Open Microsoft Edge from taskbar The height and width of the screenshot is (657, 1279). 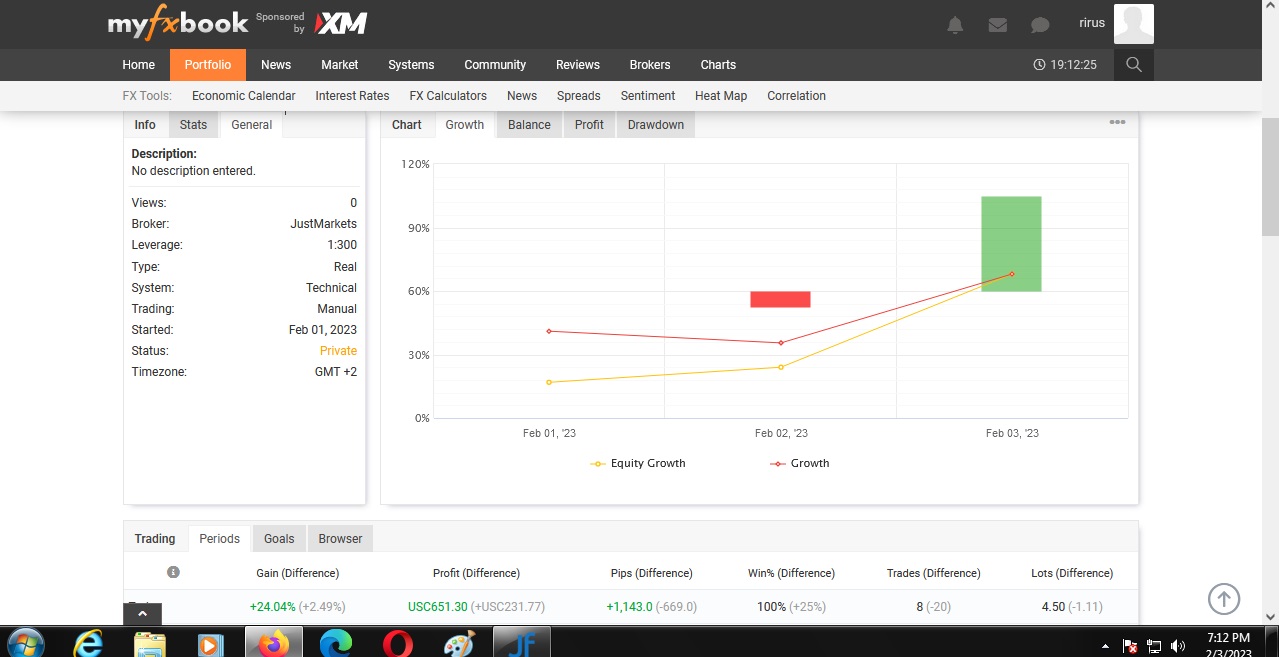pyautogui.click(x=336, y=643)
